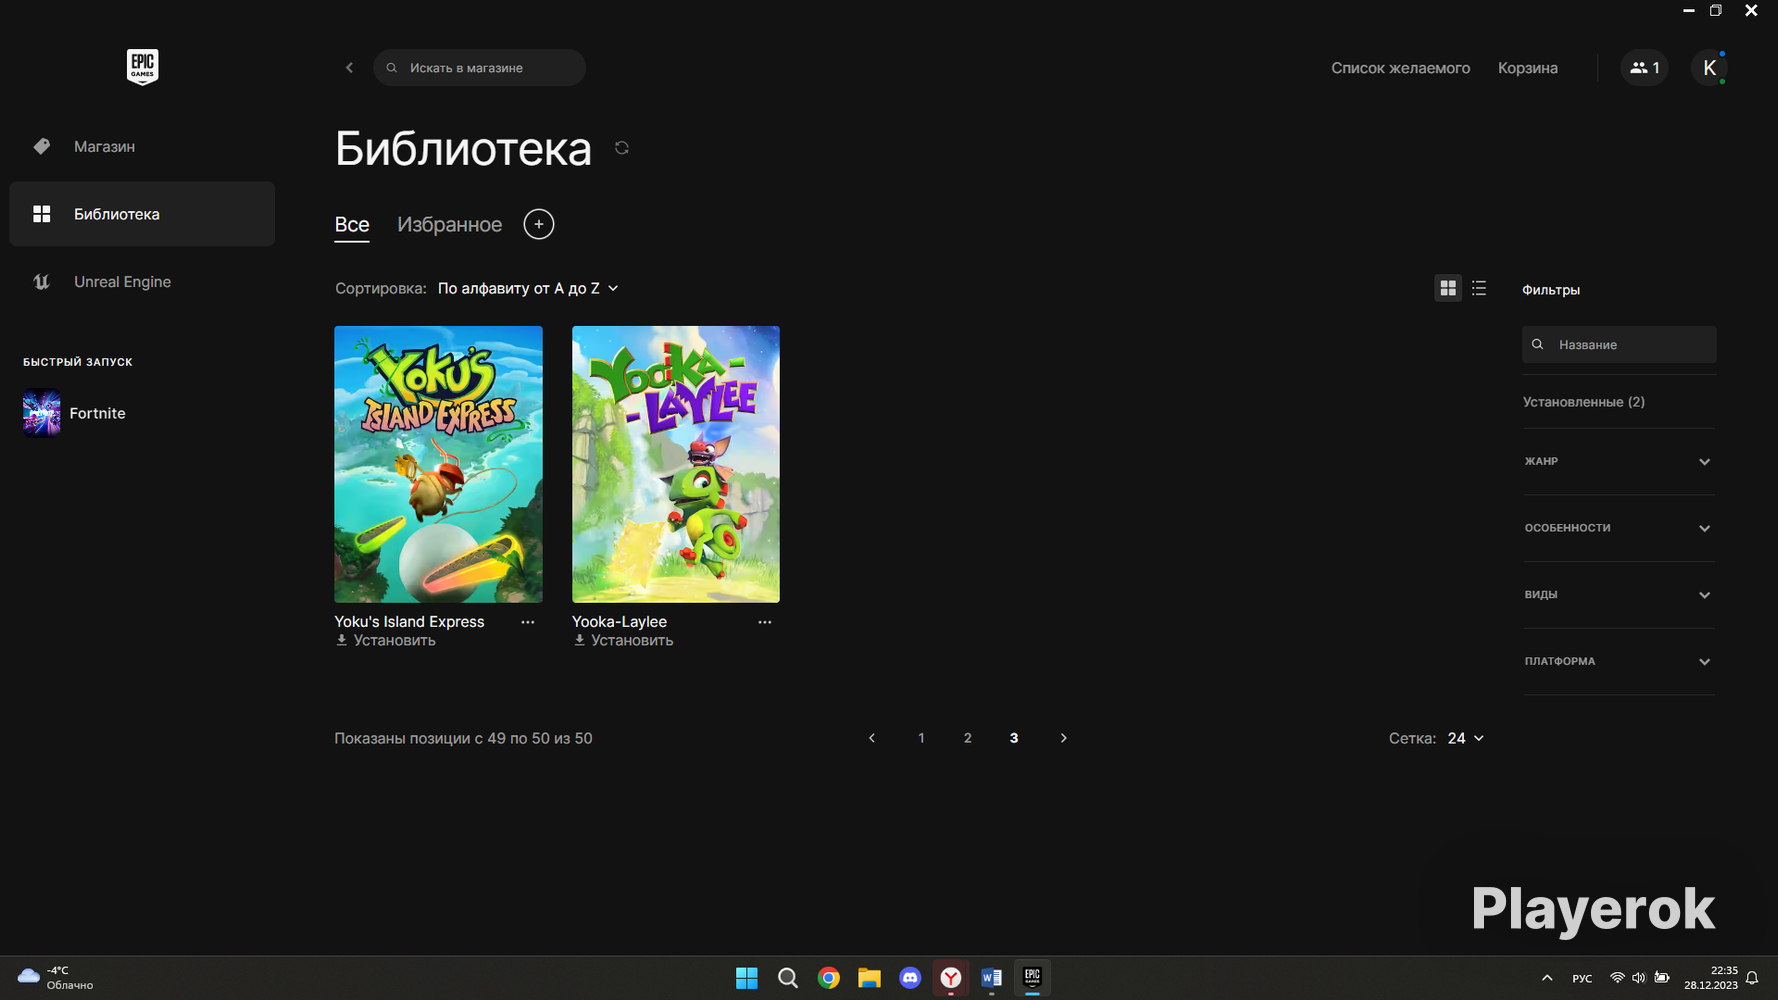This screenshot has height=1000, width=1778.
Task: Go to Магазин in sidebar
Action: pyautogui.click(x=142, y=146)
